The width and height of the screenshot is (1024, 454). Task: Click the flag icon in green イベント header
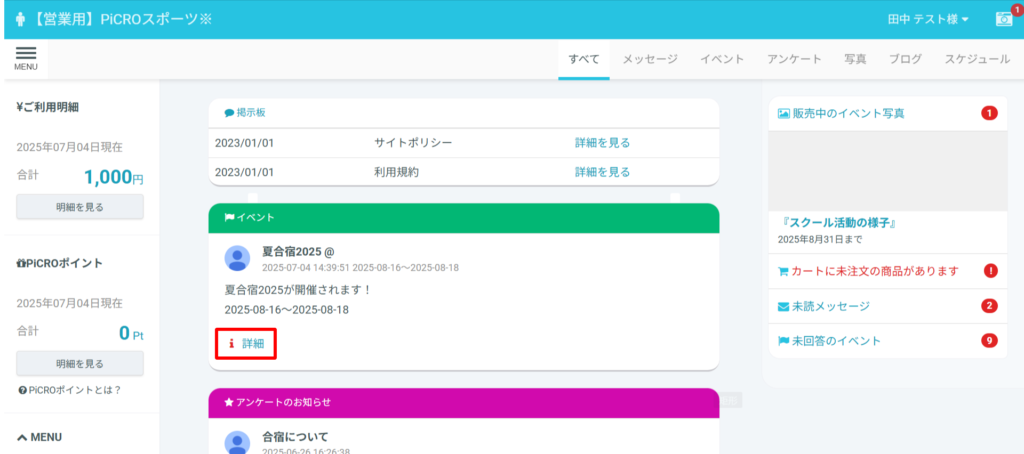click(x=229, y=218)
